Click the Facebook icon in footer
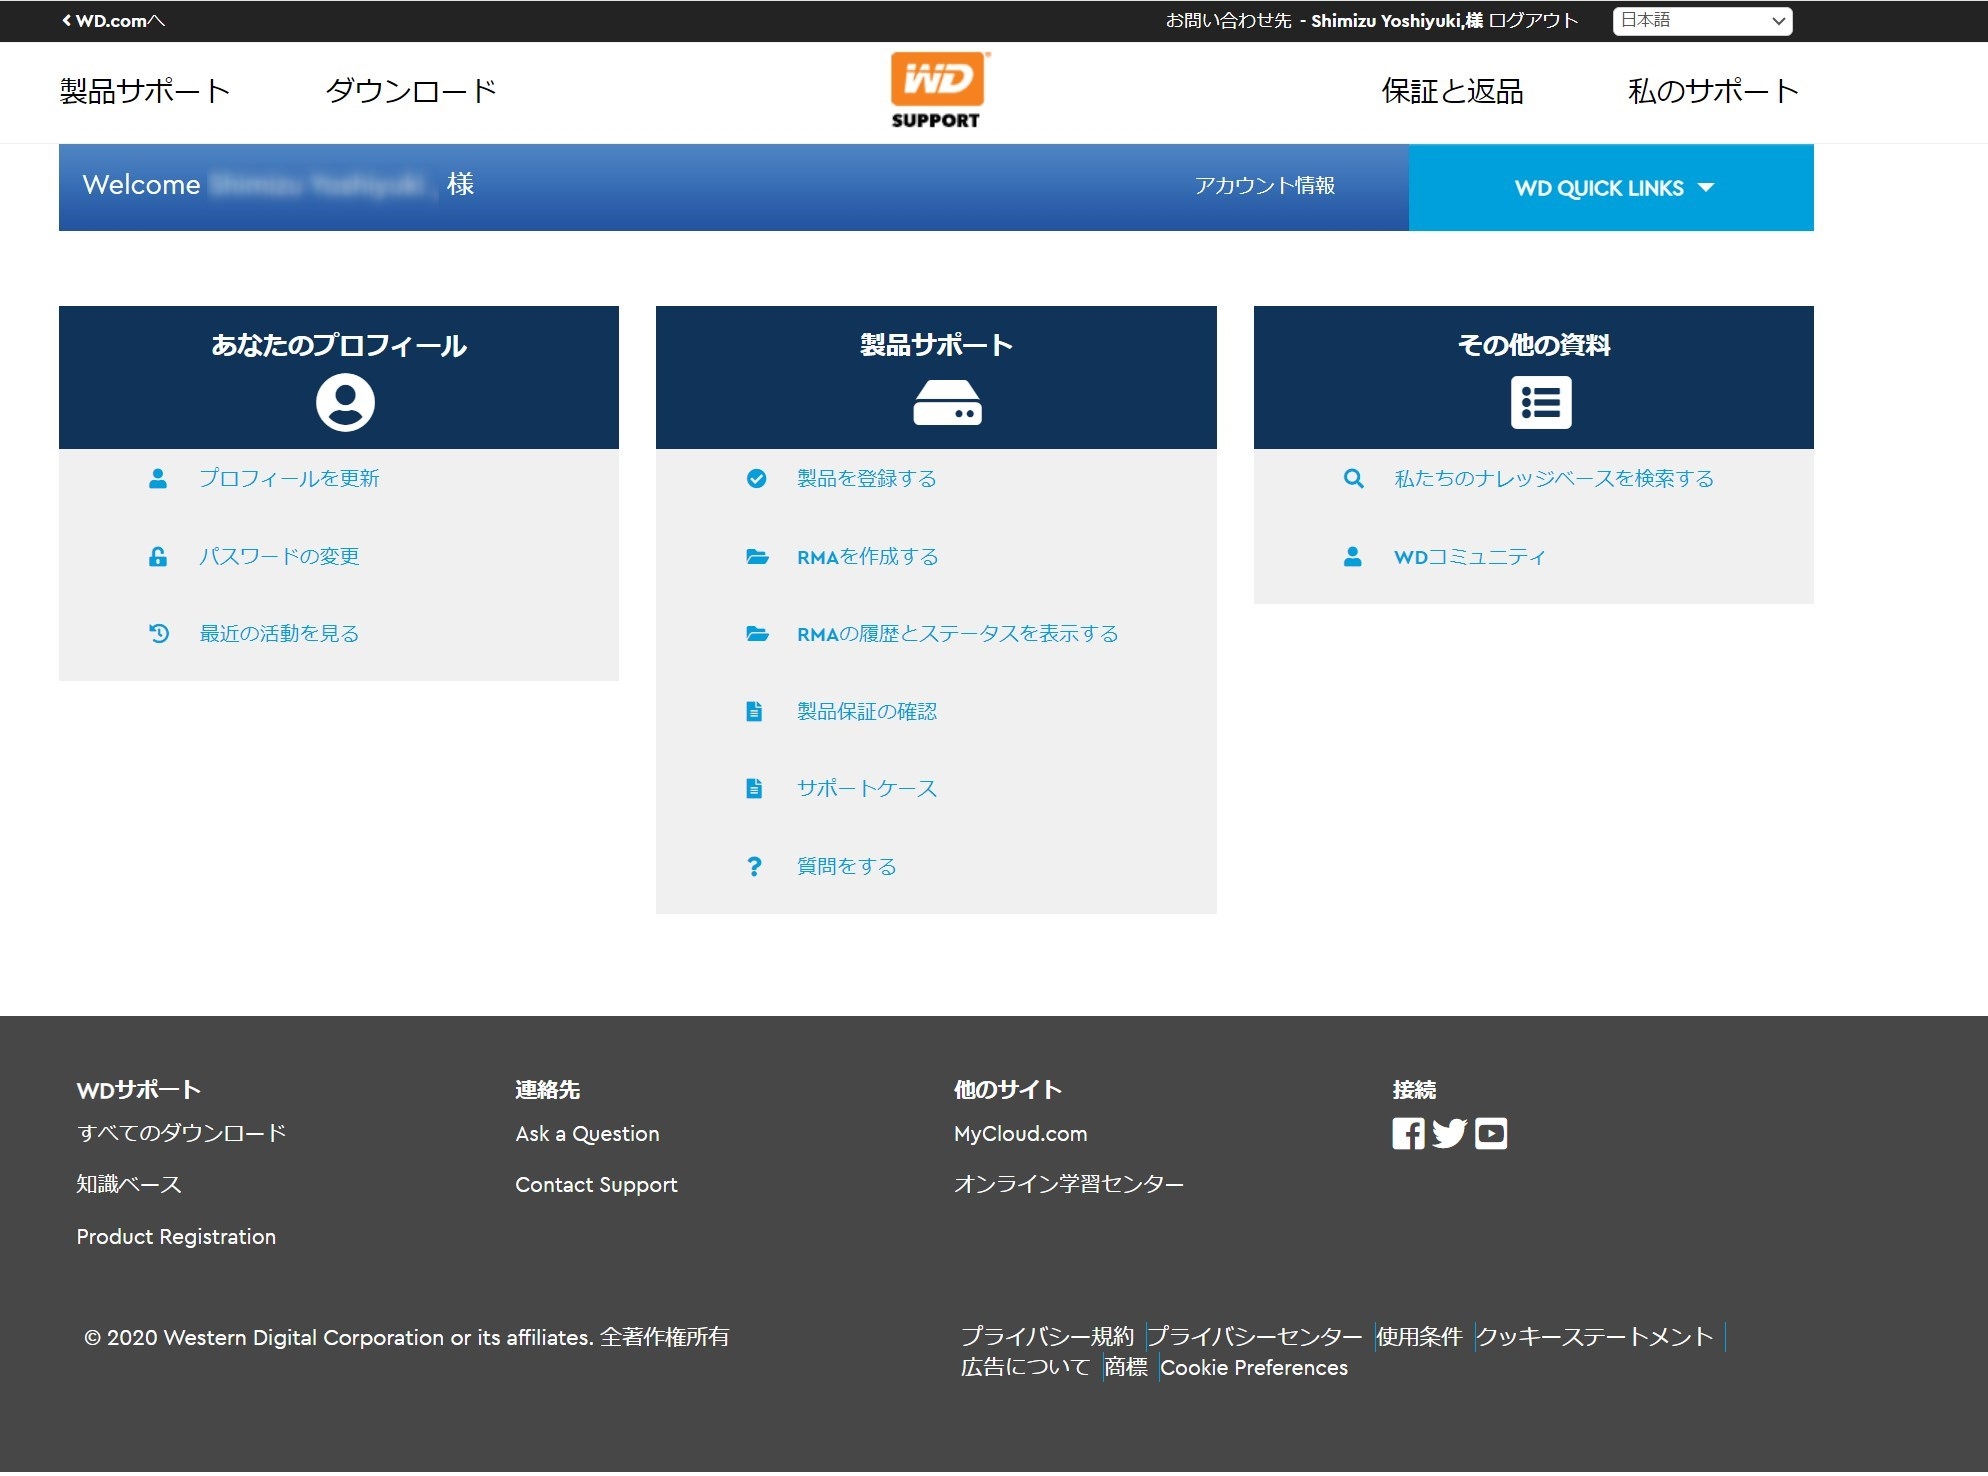The width and height of the screenshot is (1988, 1476). tap(1408, 1133)
